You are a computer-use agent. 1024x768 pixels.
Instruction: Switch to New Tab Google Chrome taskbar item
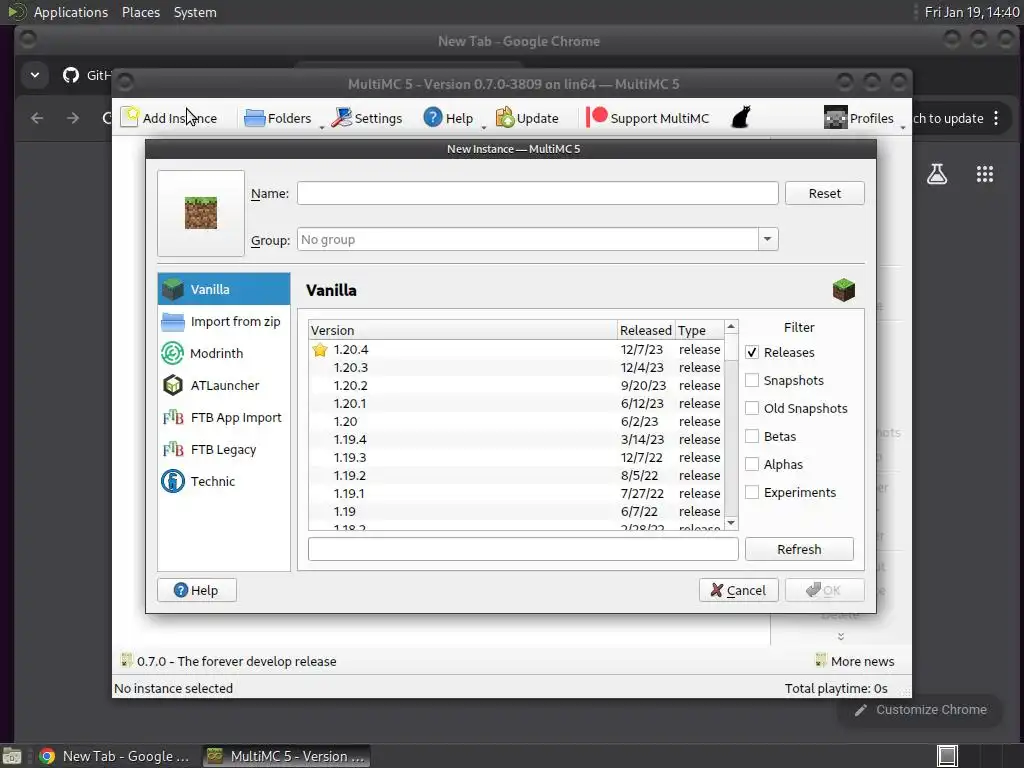pos(114,756)
